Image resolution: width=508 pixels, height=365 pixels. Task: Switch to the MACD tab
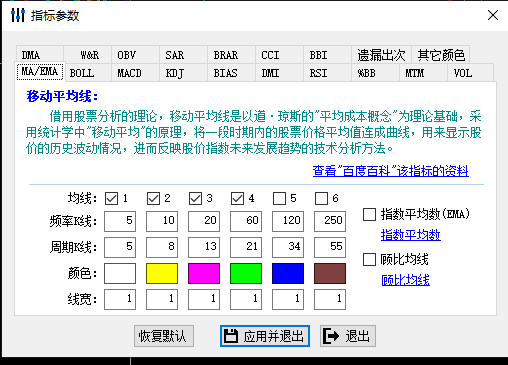(135, 73)
